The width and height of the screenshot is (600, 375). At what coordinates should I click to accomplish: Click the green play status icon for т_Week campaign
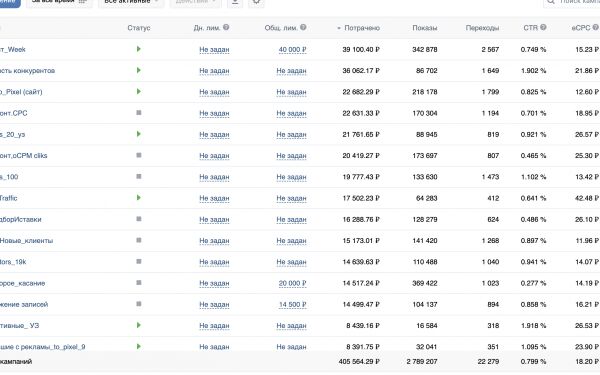tap(139, 49)
